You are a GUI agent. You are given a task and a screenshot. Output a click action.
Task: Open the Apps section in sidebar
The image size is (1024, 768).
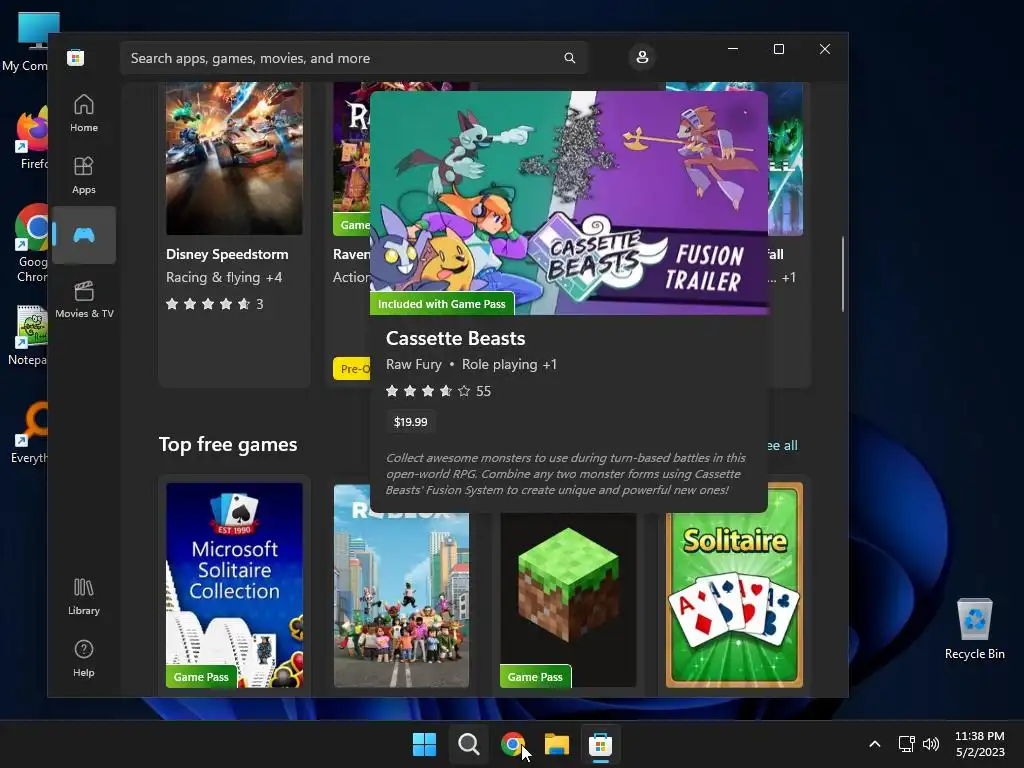coord(84,175)
